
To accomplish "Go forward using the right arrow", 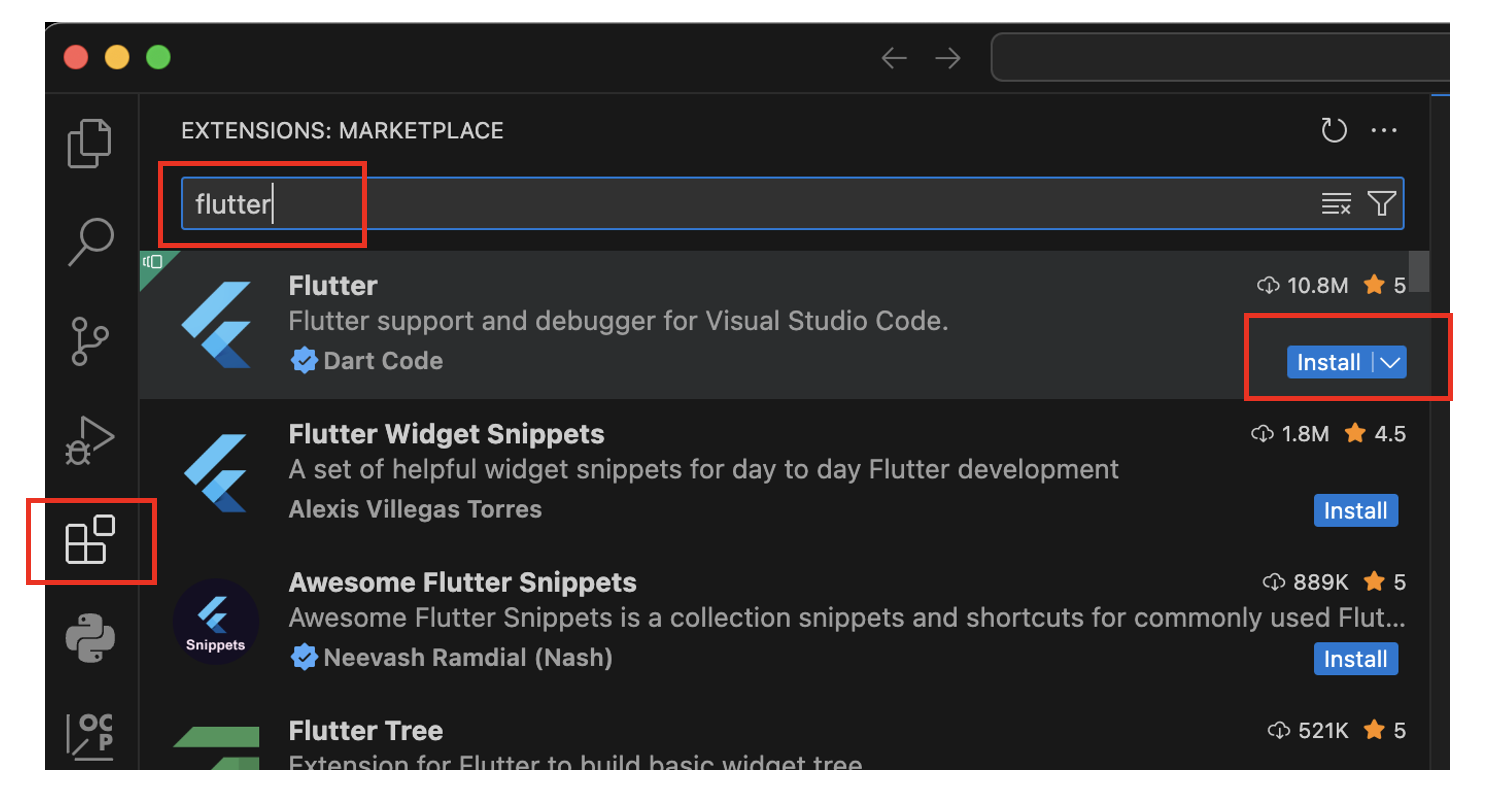I will click(947, 59).
